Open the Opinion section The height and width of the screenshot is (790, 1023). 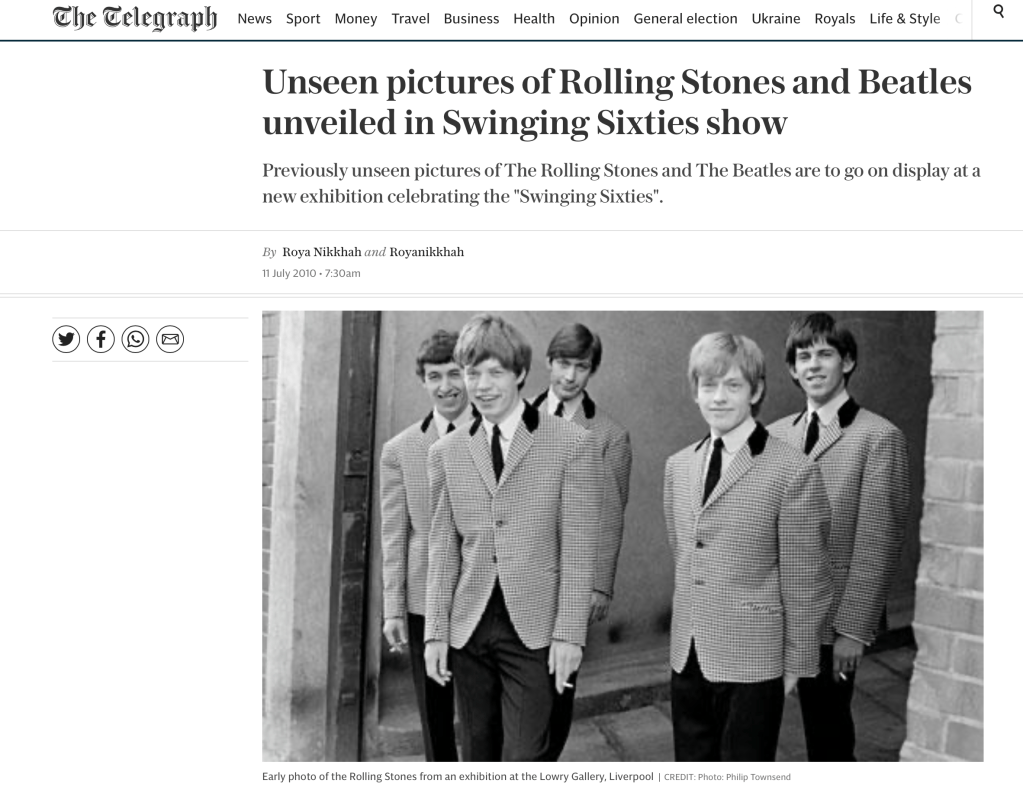click(x=594, y=19)
